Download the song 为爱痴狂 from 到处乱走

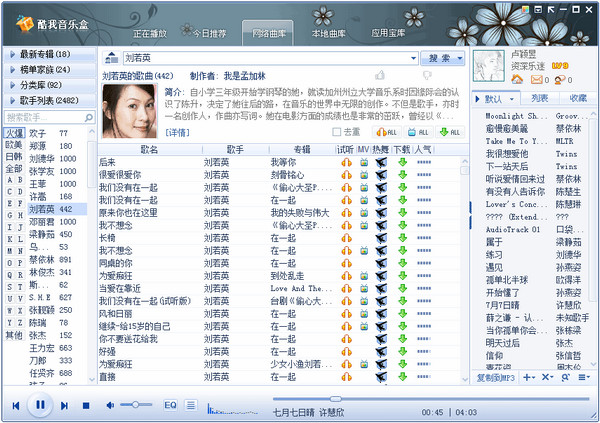[402, 276]
